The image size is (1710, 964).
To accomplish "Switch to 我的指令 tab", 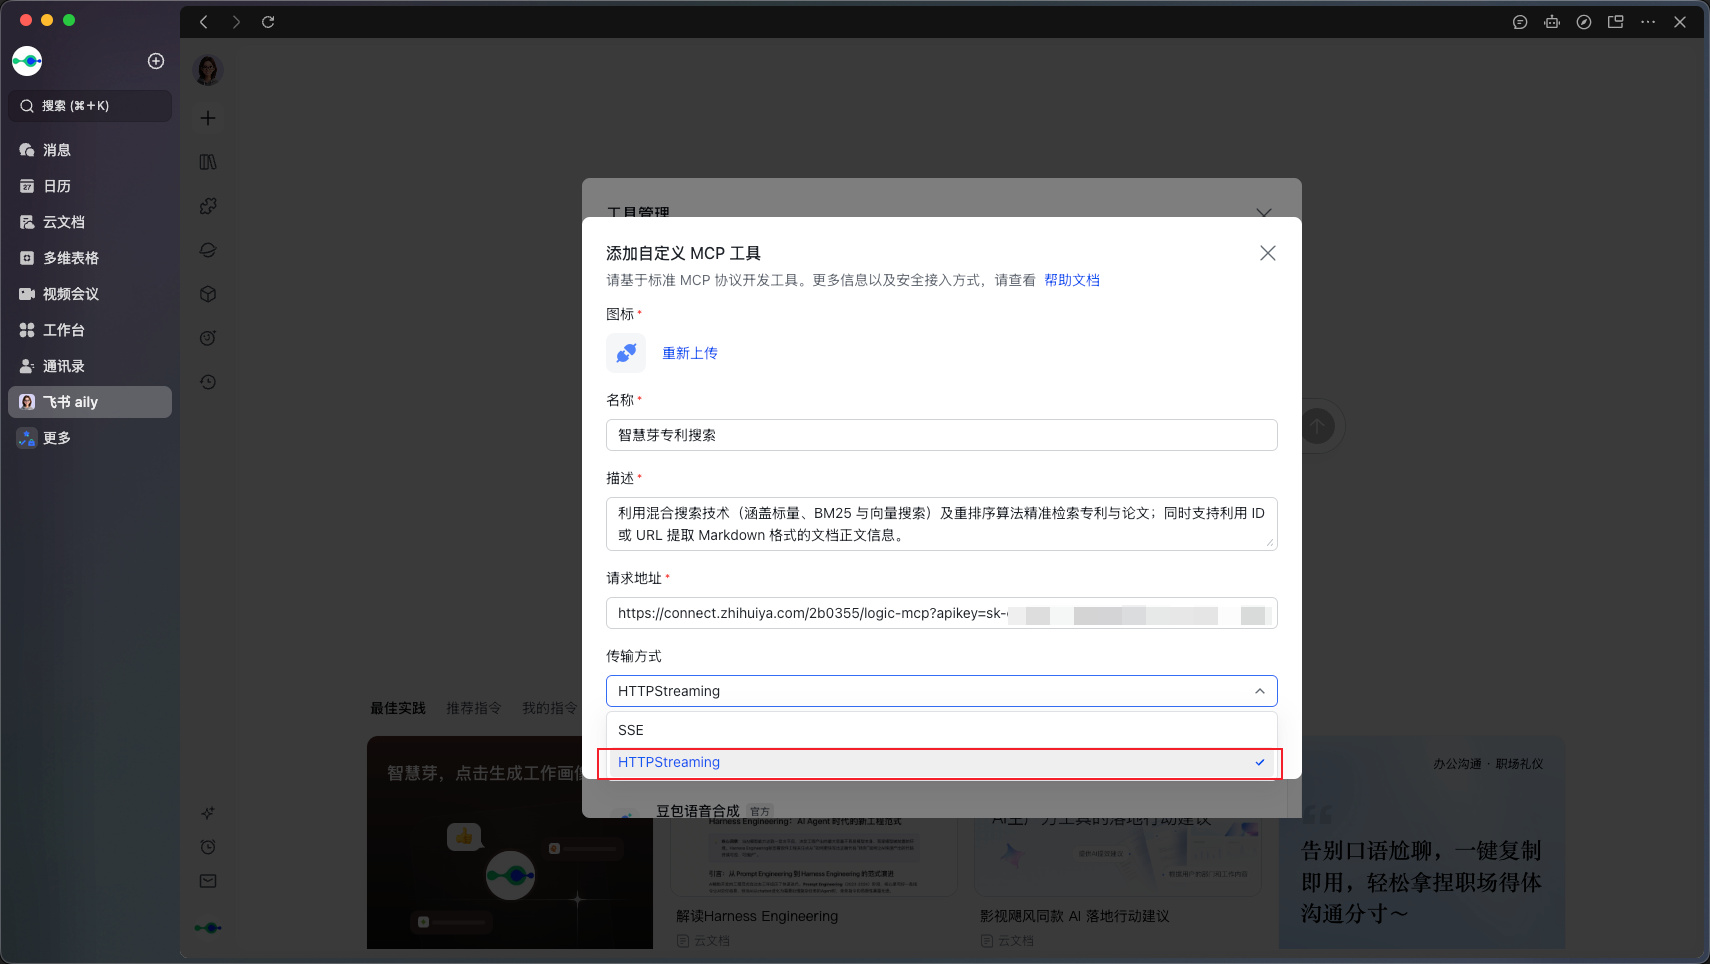I will 550,708.
